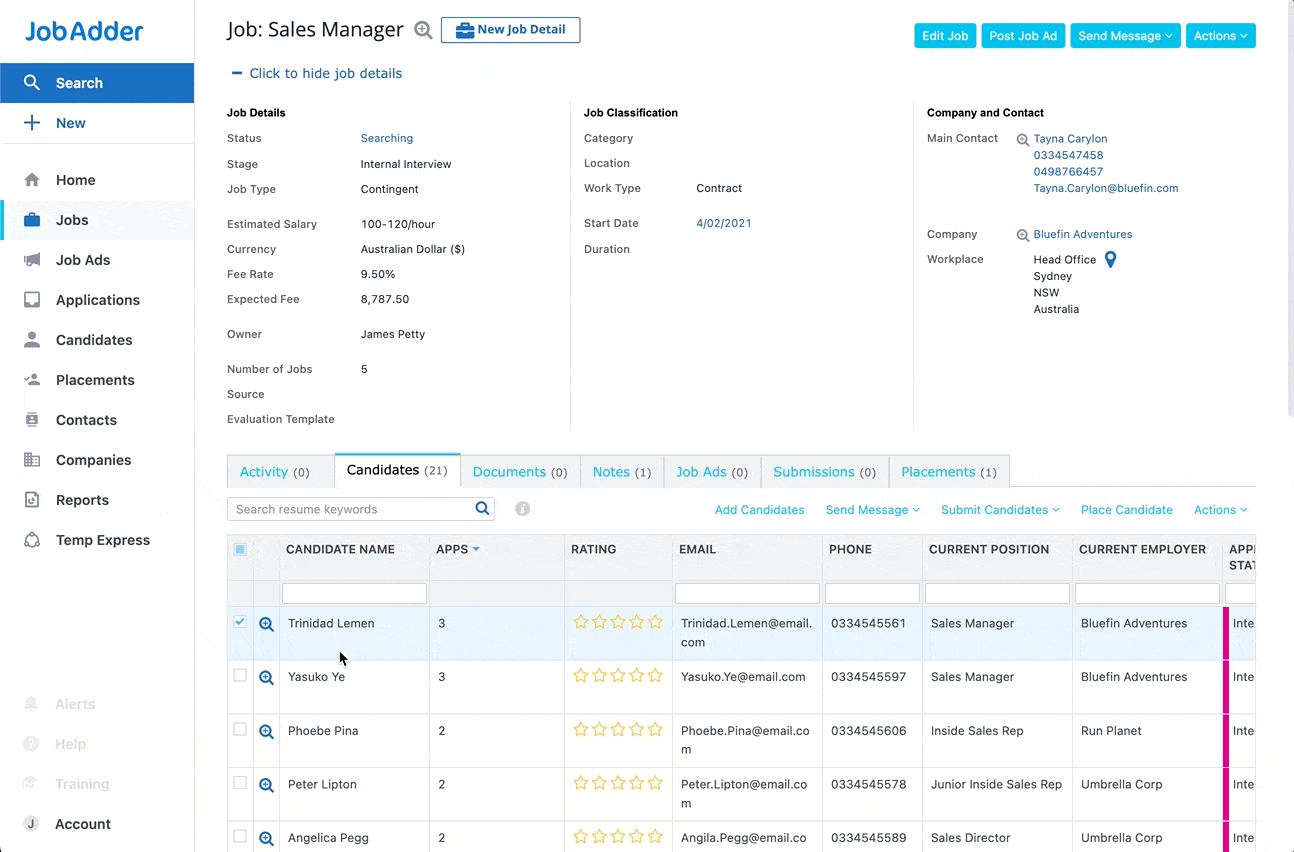Check Yasuko Ye's checkbox
This screenshot has height=852, width=1294.
[240, 676]
